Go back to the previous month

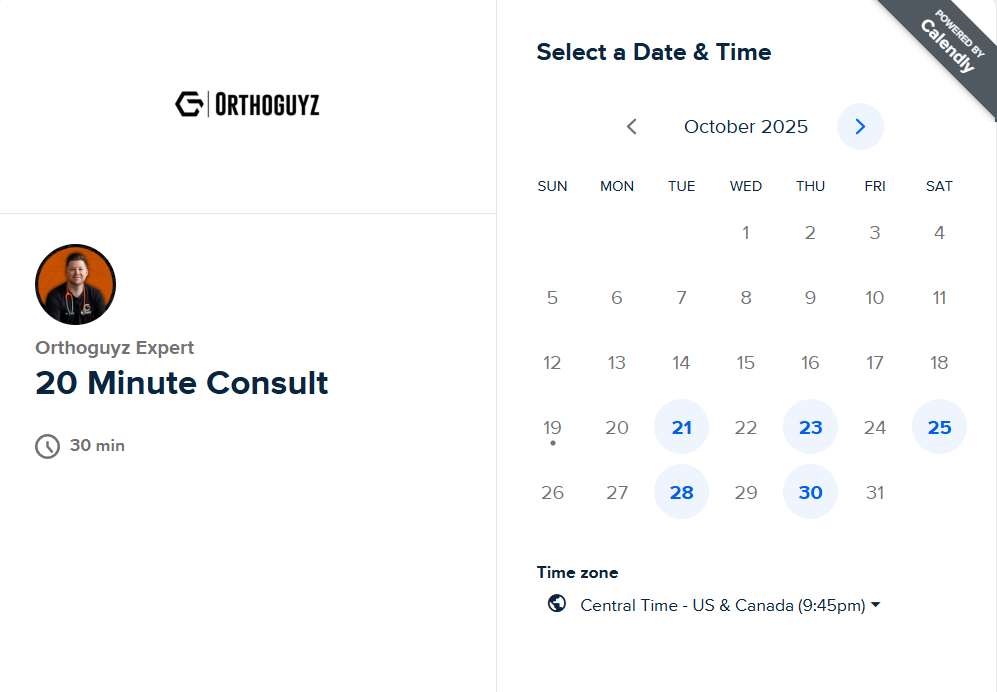(632, 127)
